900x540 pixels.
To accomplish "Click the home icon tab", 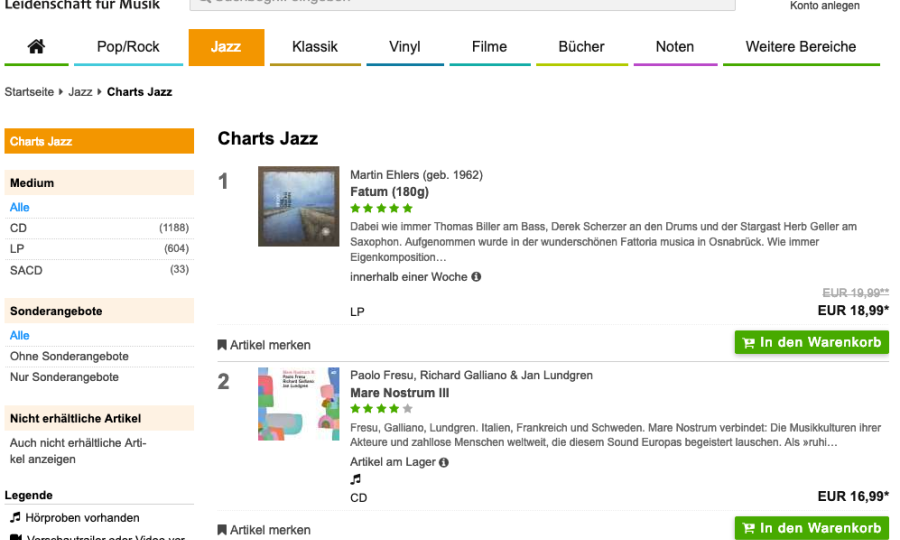I will 36,47.
